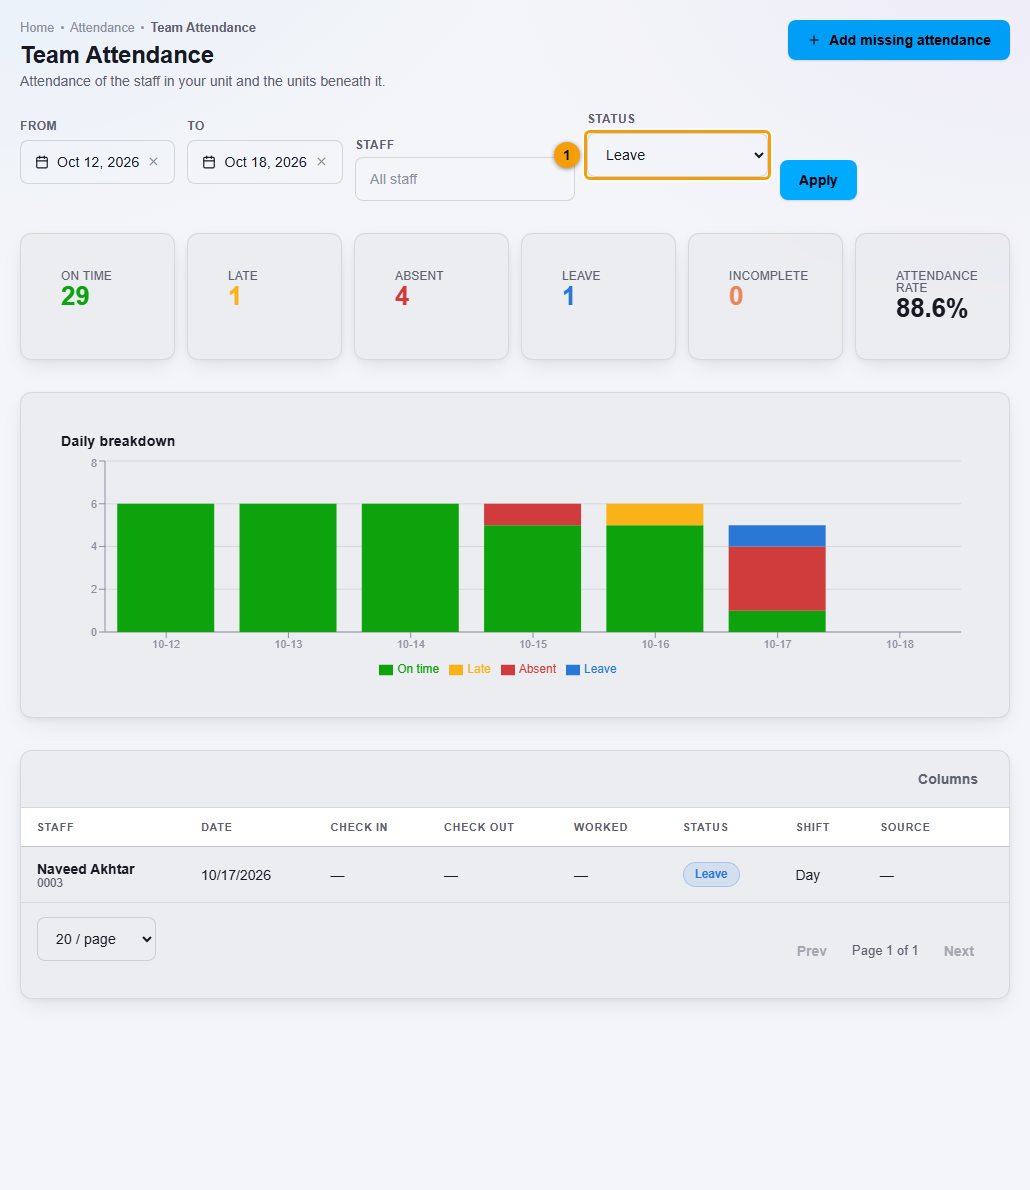This screenshot has width=1030, height=1190.
Task: Click the yellow Late segment on 10-16 bar
Action: point(655,515)
